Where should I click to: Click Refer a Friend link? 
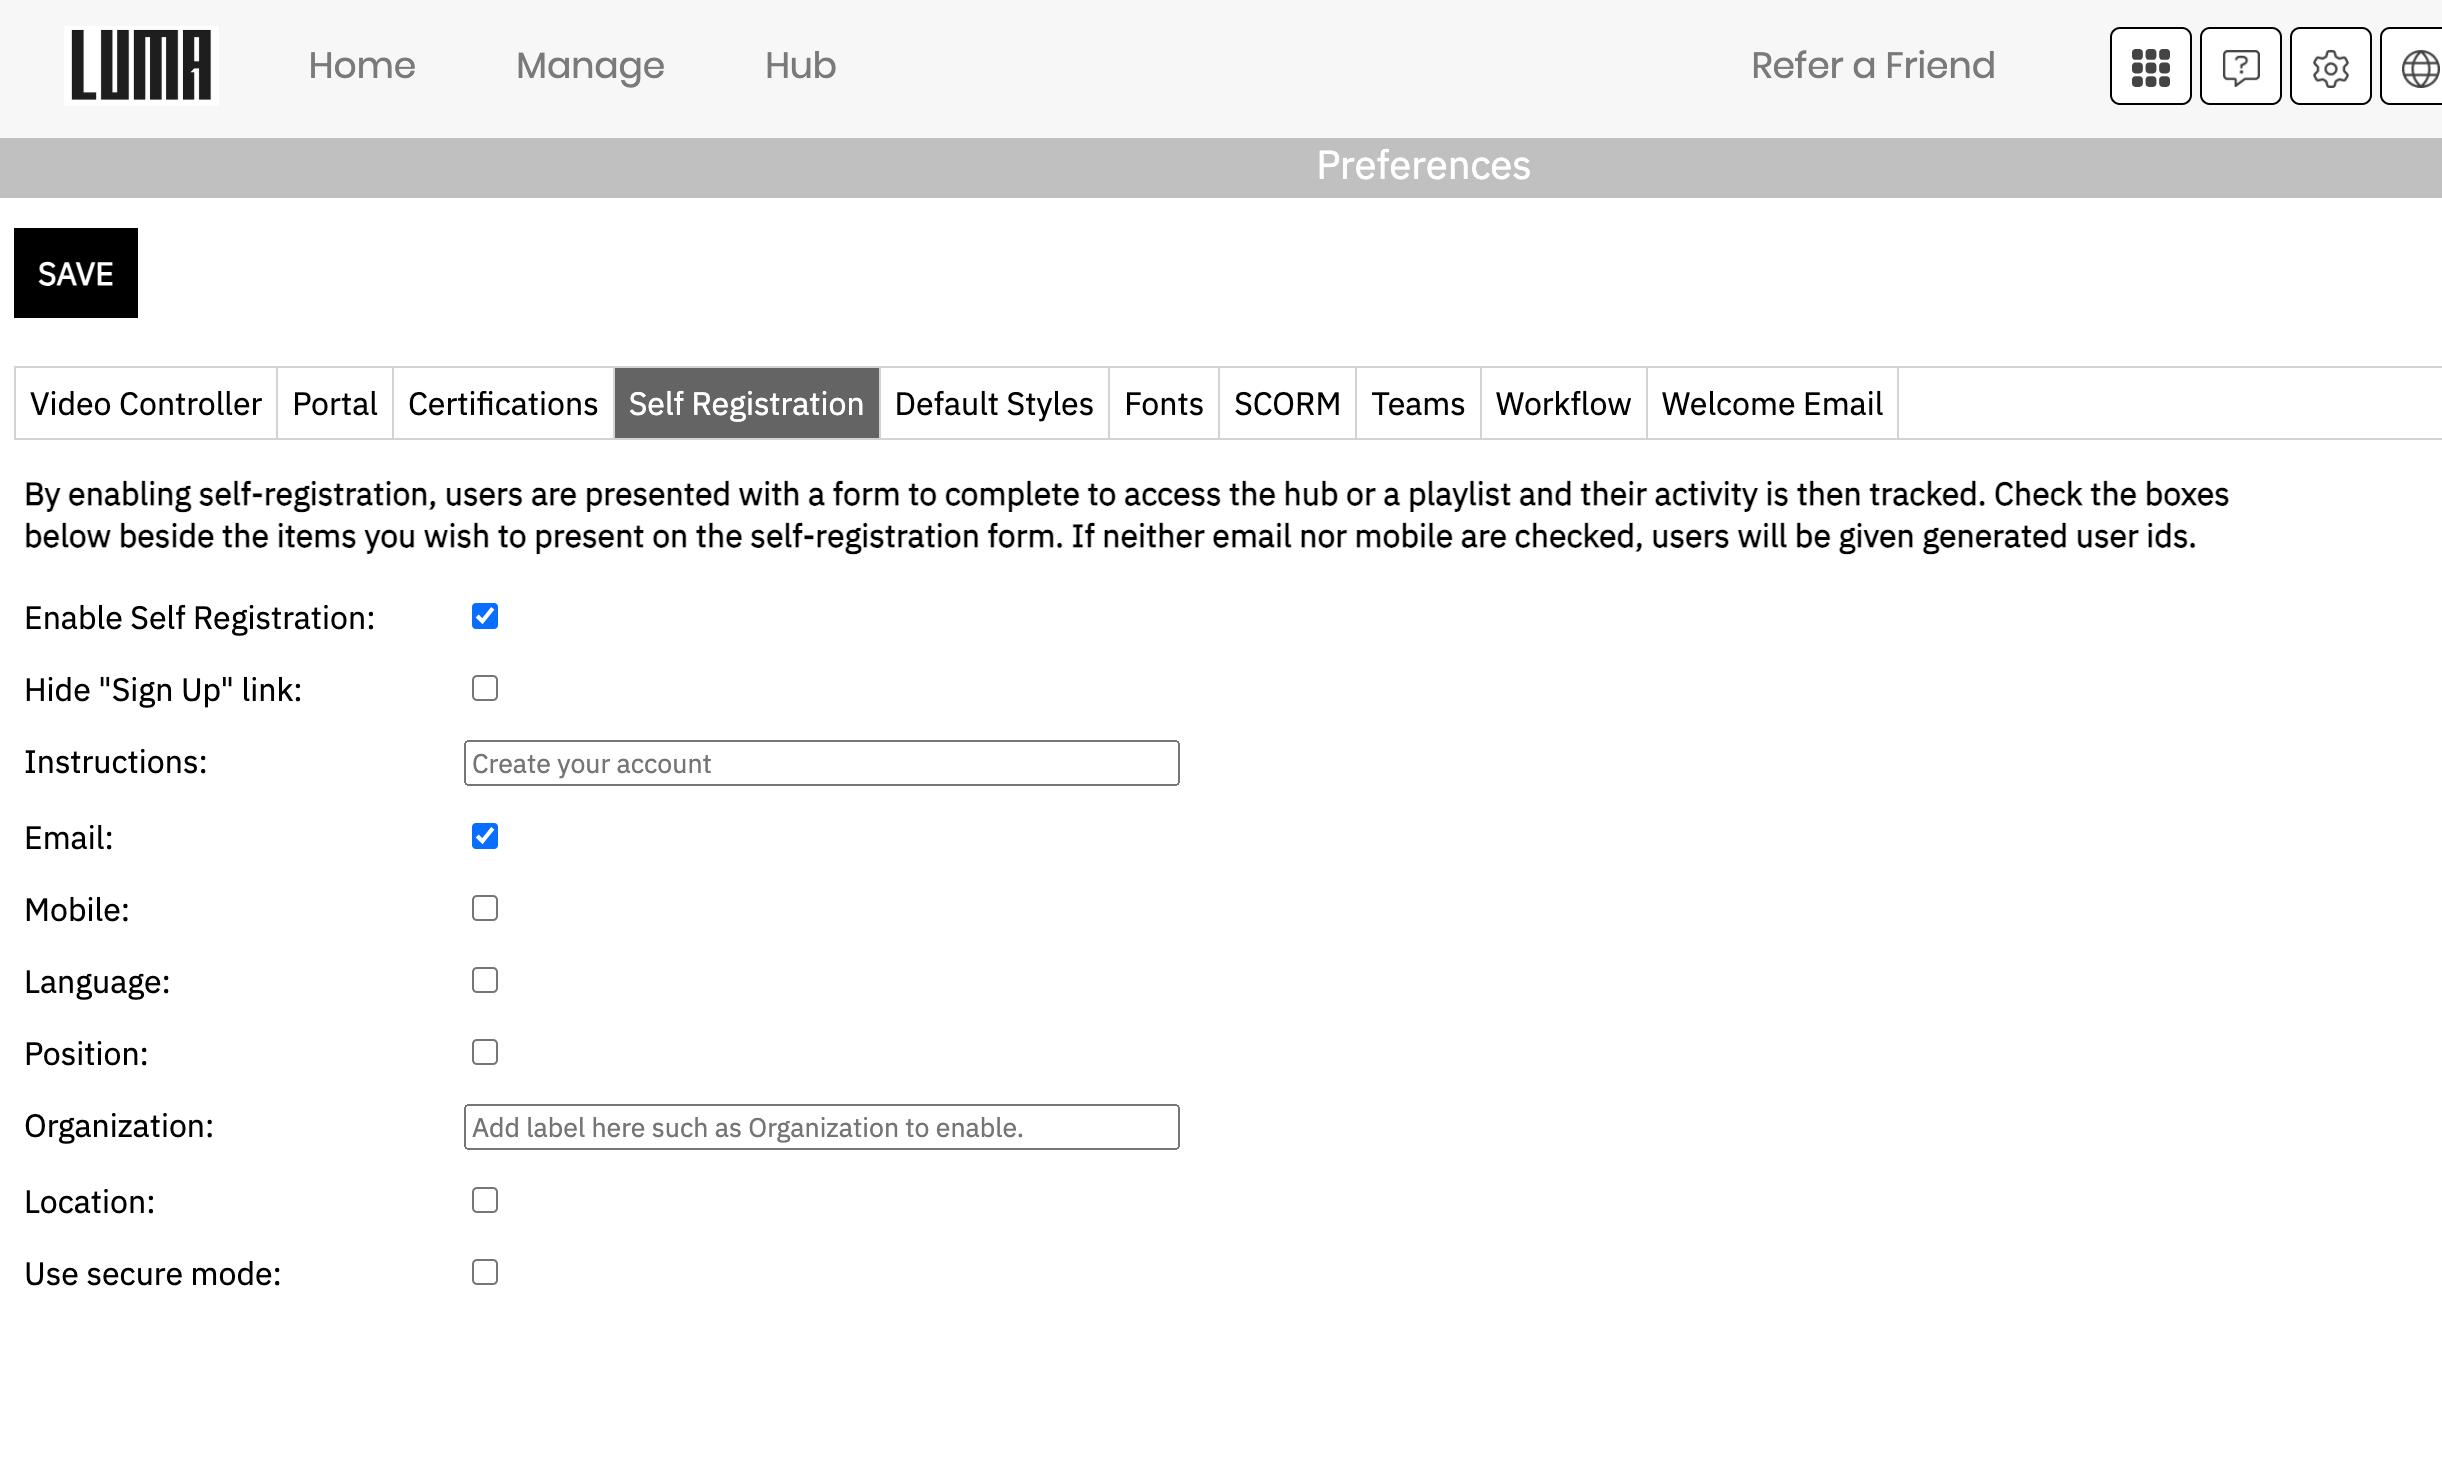[x=1872, y=66]
